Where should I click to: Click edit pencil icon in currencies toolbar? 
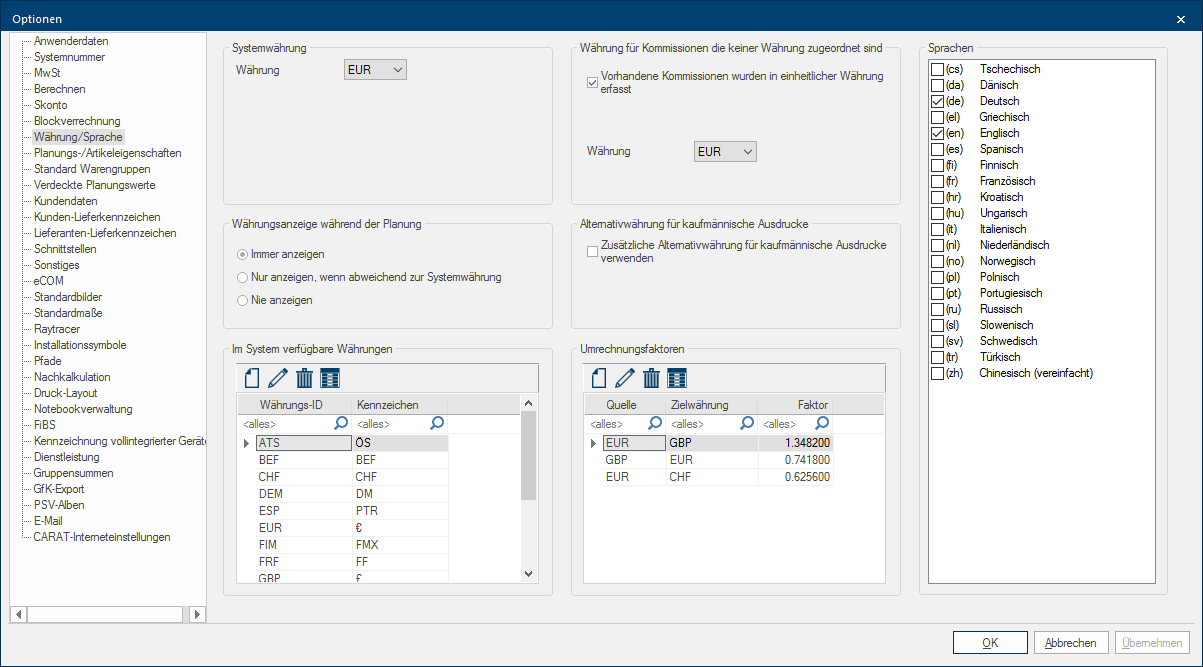click(278, 378)
